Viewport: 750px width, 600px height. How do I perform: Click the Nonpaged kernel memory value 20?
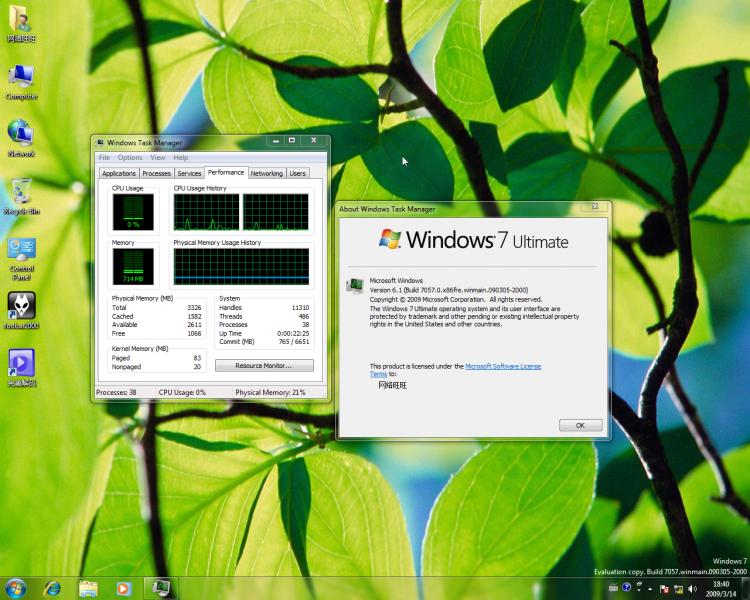197,367
